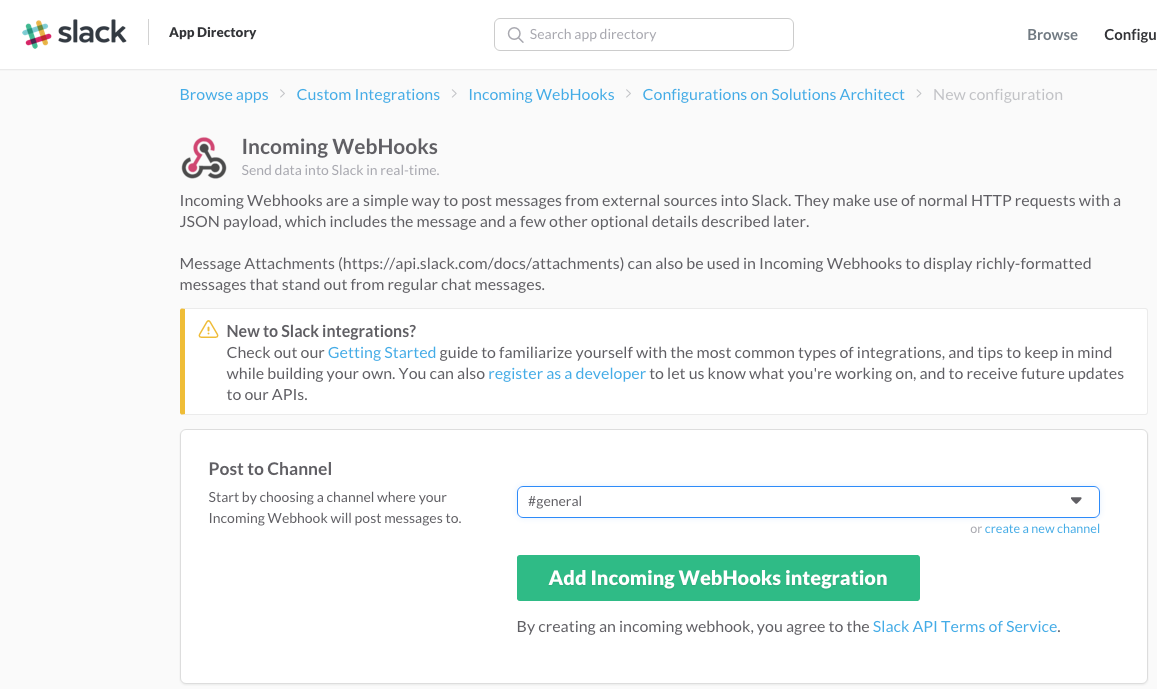Open the Configure menu item
This screenshot has height=689, width=1157.
click(x=1130, y=35)
